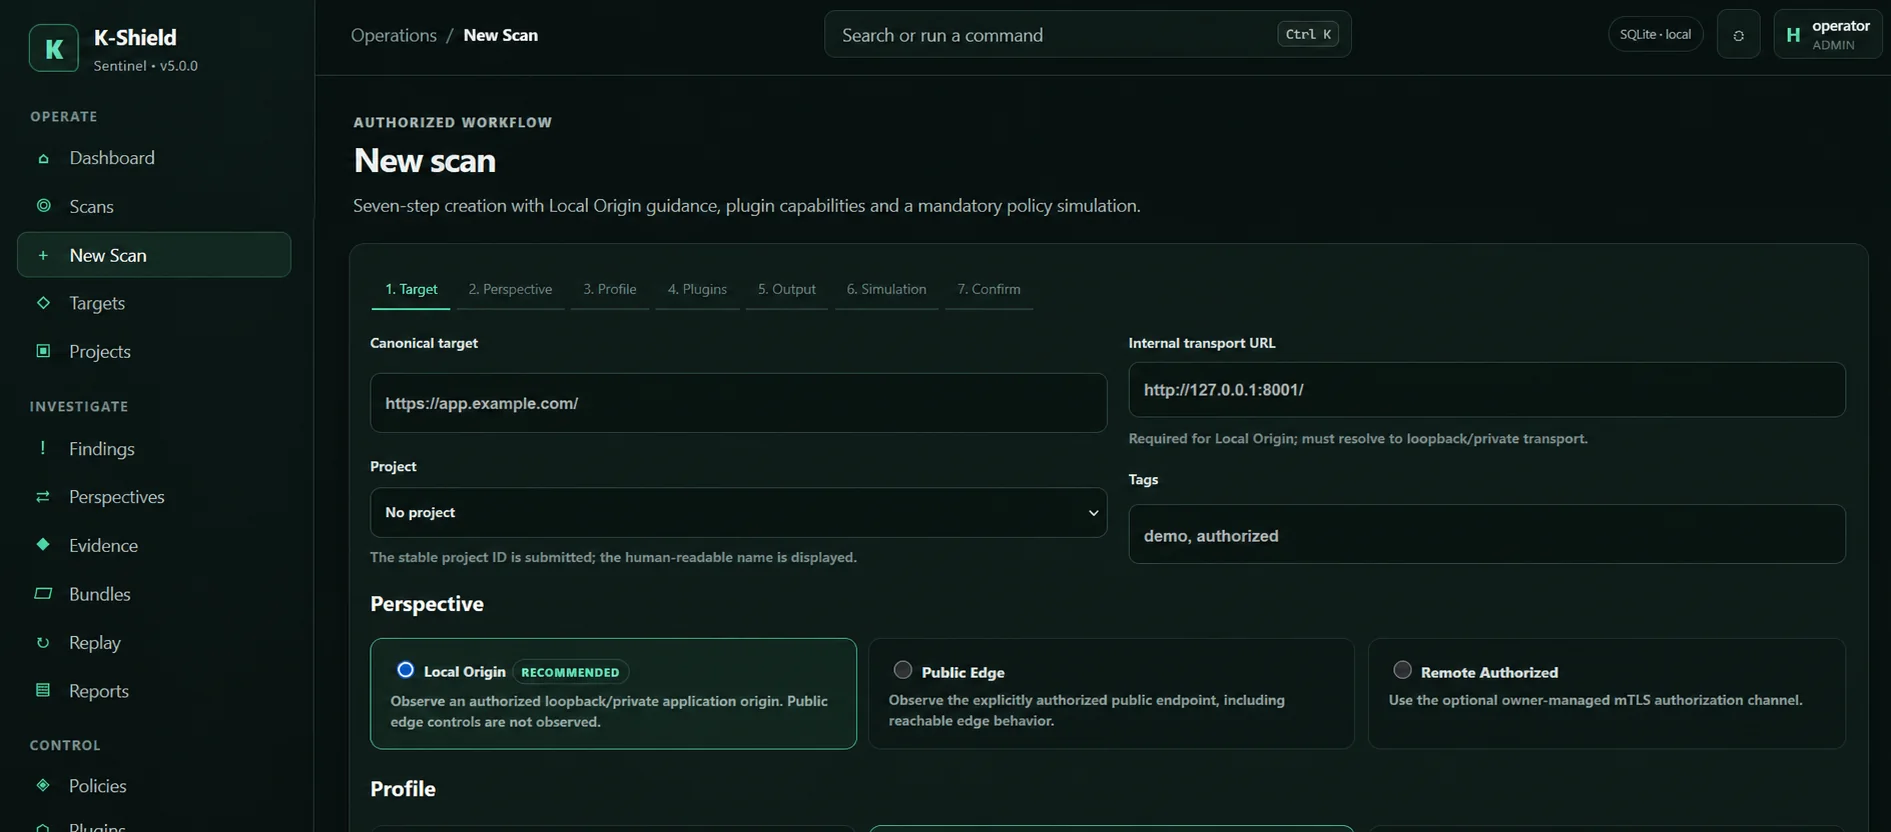This screenshot has width=1891, height=832.
Task: Open the Scans page in the sidebar
Action: pos(154,206)
